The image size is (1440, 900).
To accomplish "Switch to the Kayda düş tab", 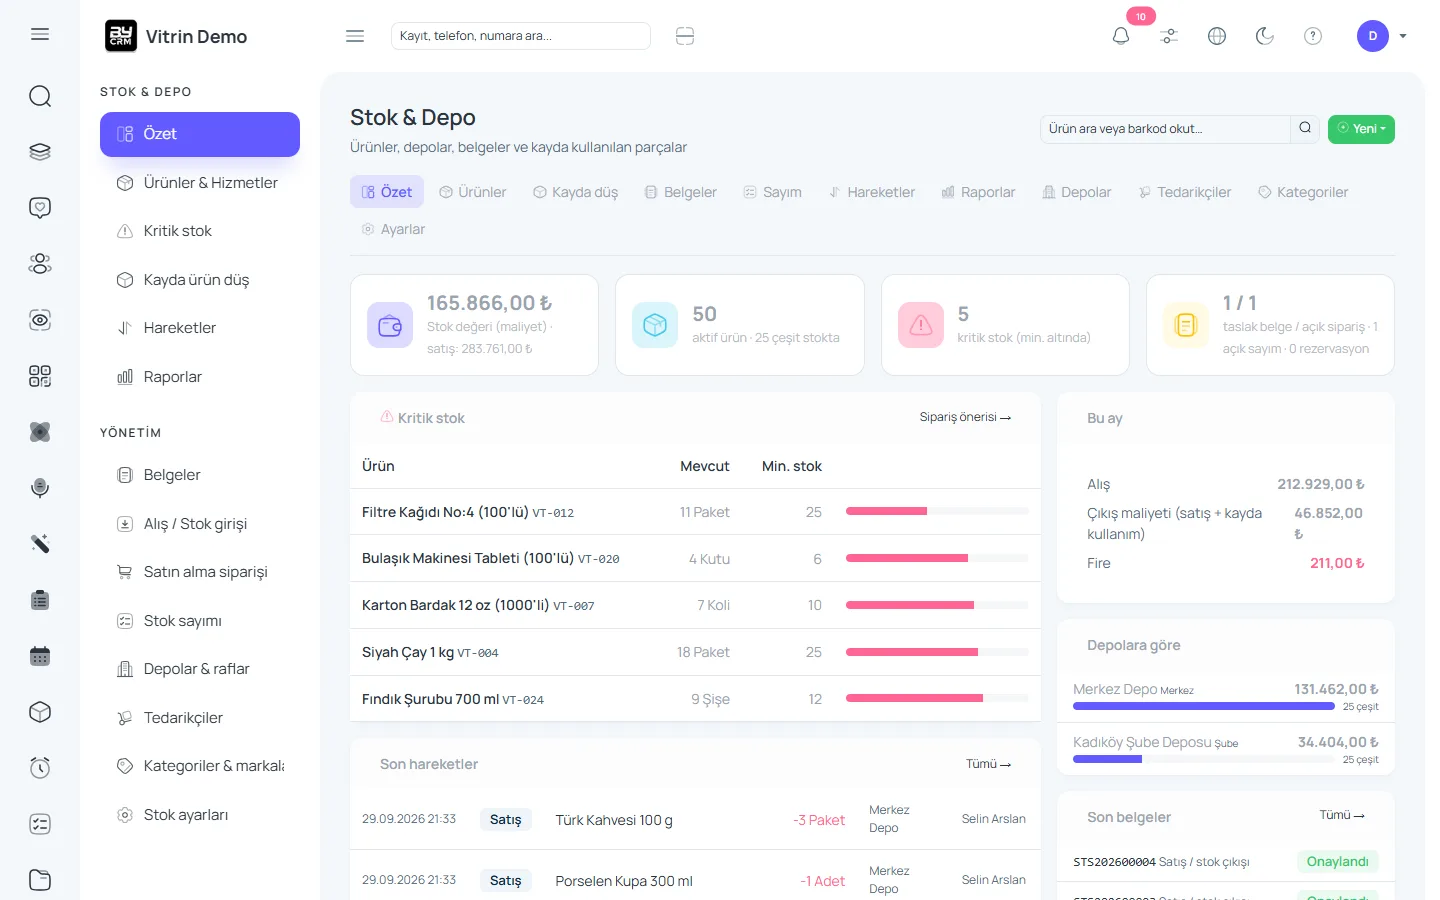I will tap(576, 192).
